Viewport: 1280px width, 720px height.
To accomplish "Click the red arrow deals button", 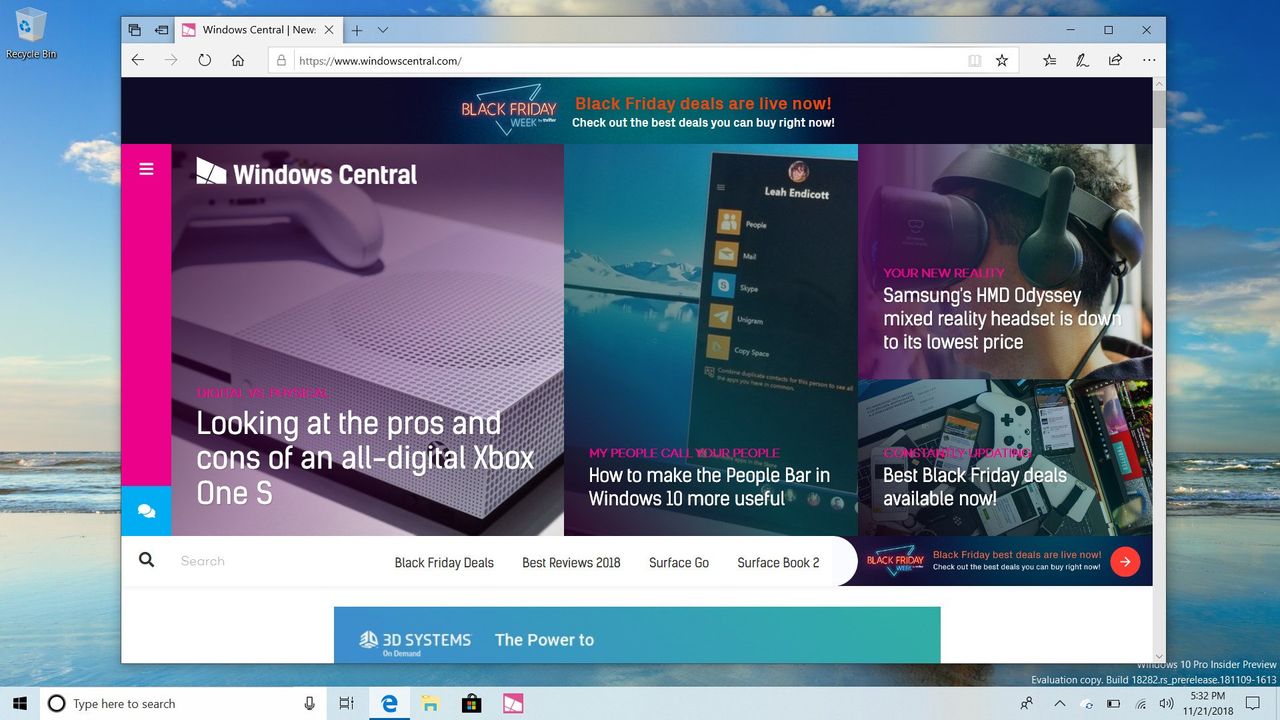I will tap(1125, 561).
